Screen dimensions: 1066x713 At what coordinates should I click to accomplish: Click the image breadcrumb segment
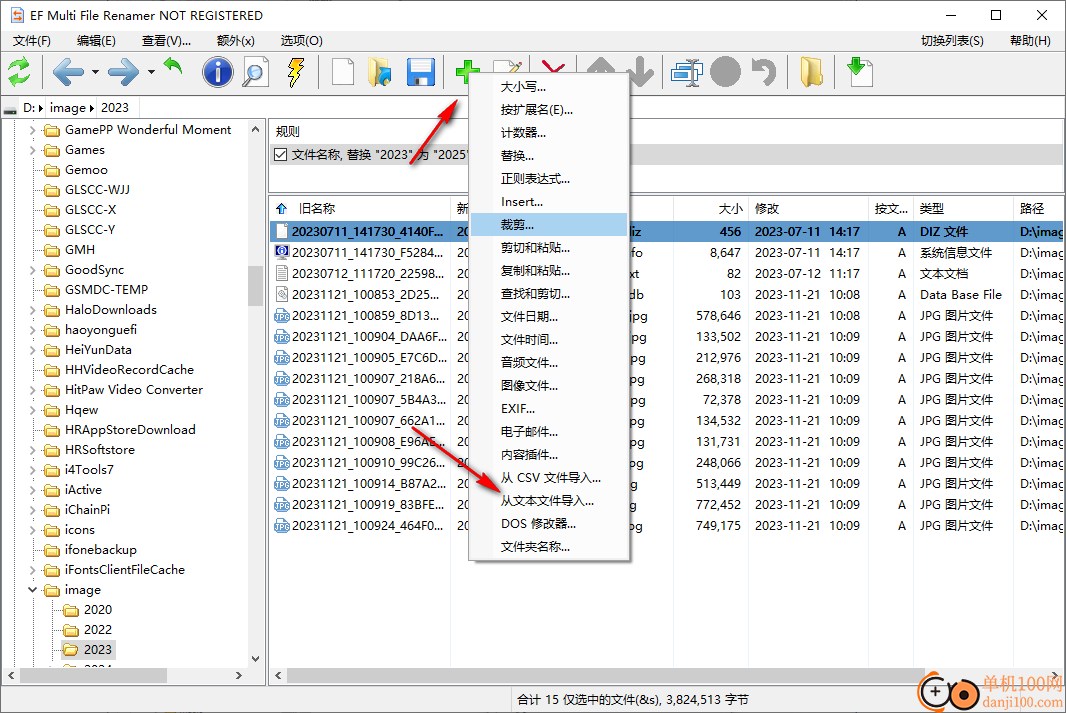[68, 108]
